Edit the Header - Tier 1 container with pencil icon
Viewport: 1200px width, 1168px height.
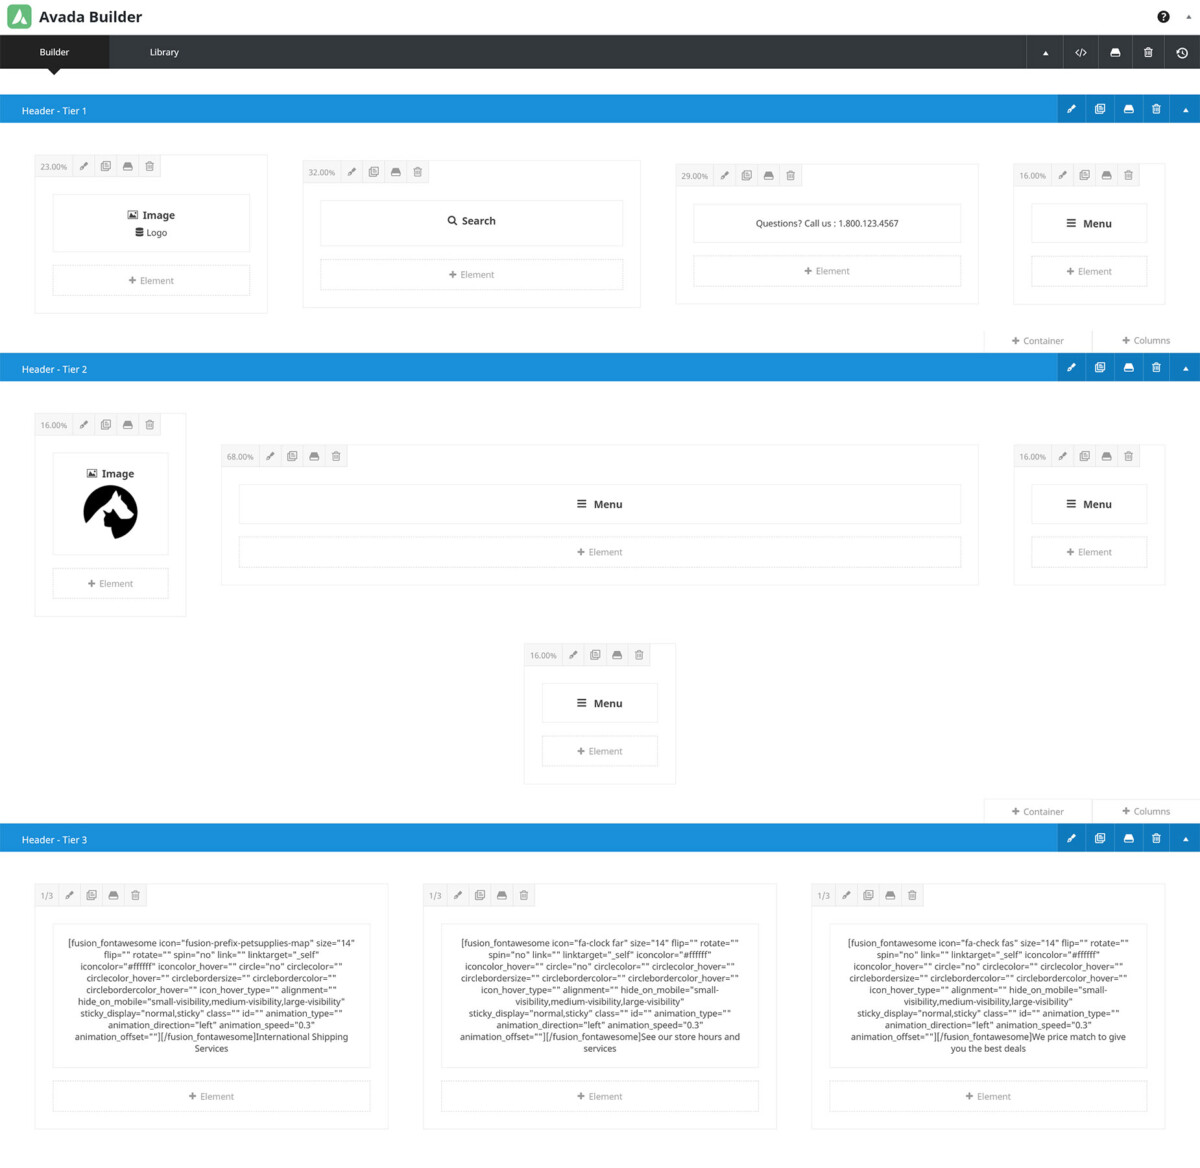1071,108
